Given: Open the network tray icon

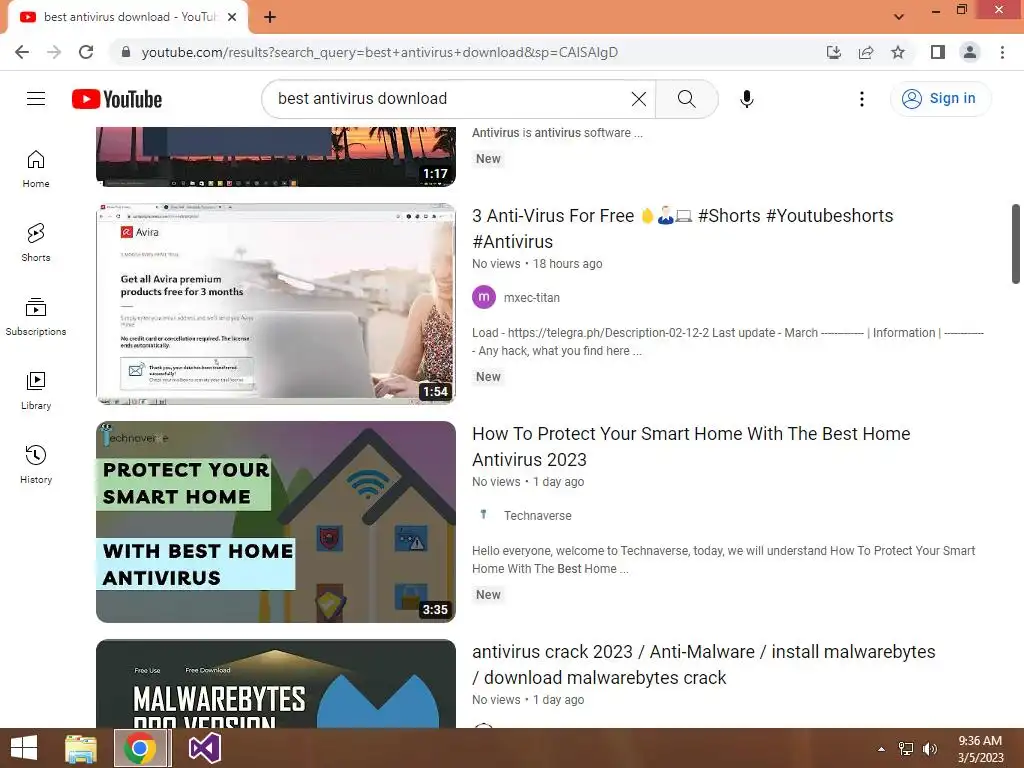Looking at the screenshot, I should (x=906, y=749).
